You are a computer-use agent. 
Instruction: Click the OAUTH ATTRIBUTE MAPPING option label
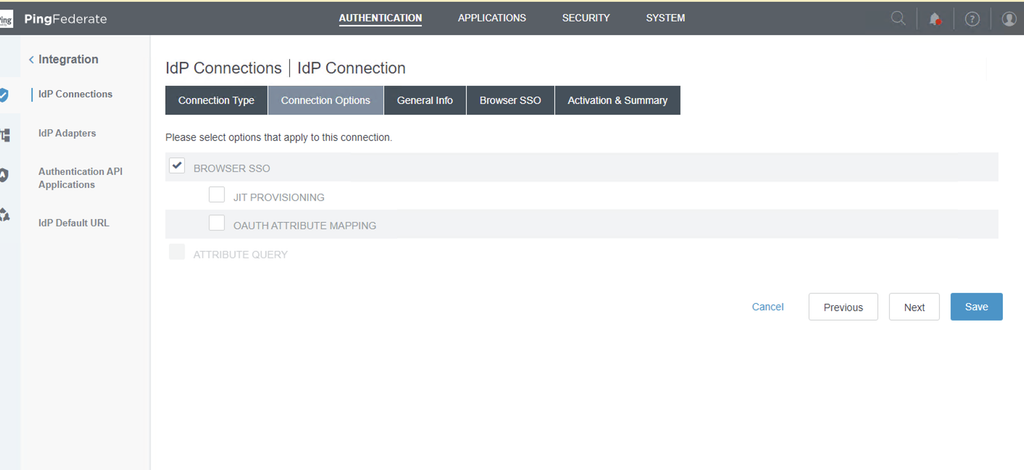(305, 226)
